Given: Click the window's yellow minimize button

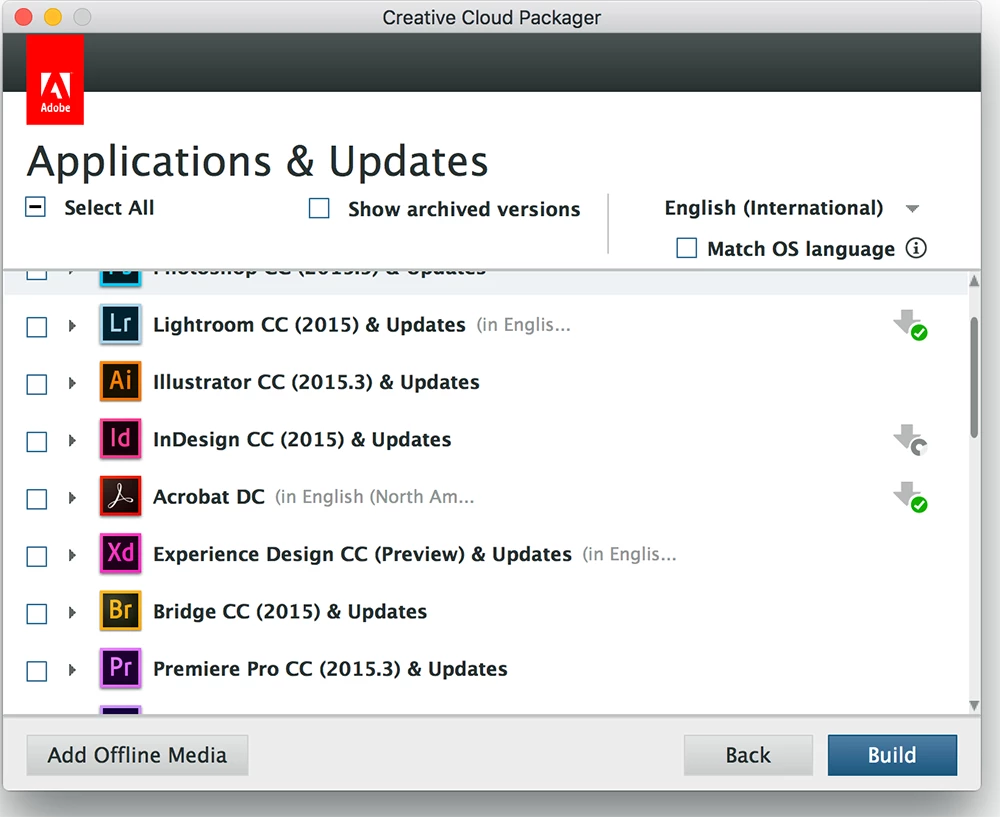Looking at the screenshot, I should [53, 17].
